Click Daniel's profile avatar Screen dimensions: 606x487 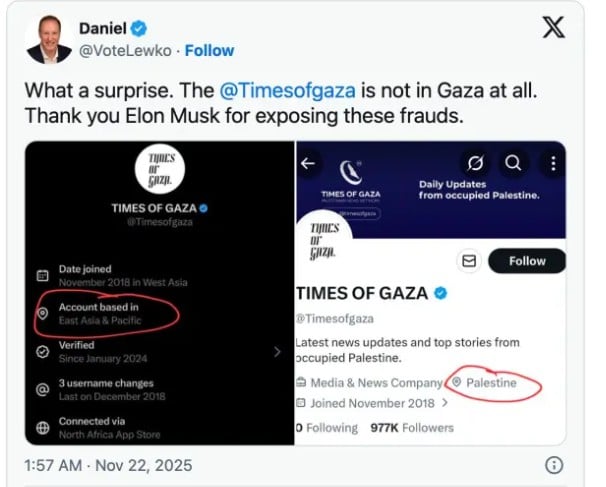[41, 38]
